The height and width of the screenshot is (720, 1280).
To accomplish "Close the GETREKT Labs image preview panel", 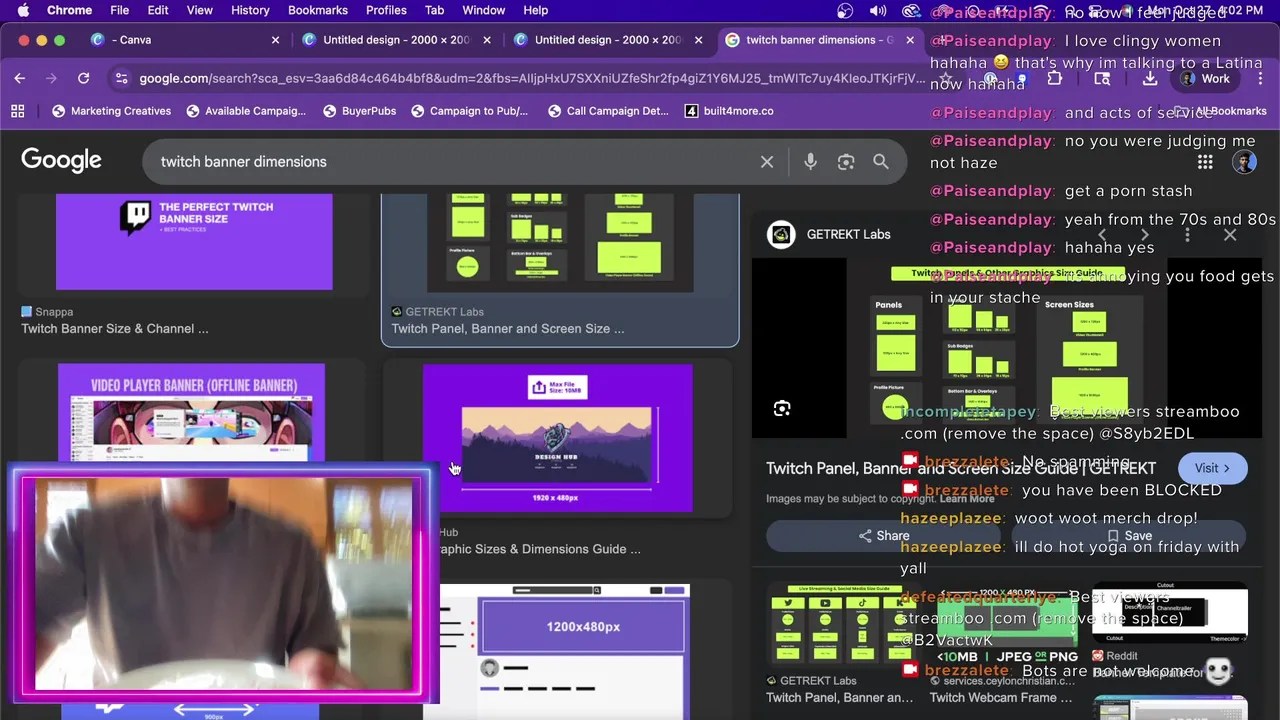I will pos(1230,235).
